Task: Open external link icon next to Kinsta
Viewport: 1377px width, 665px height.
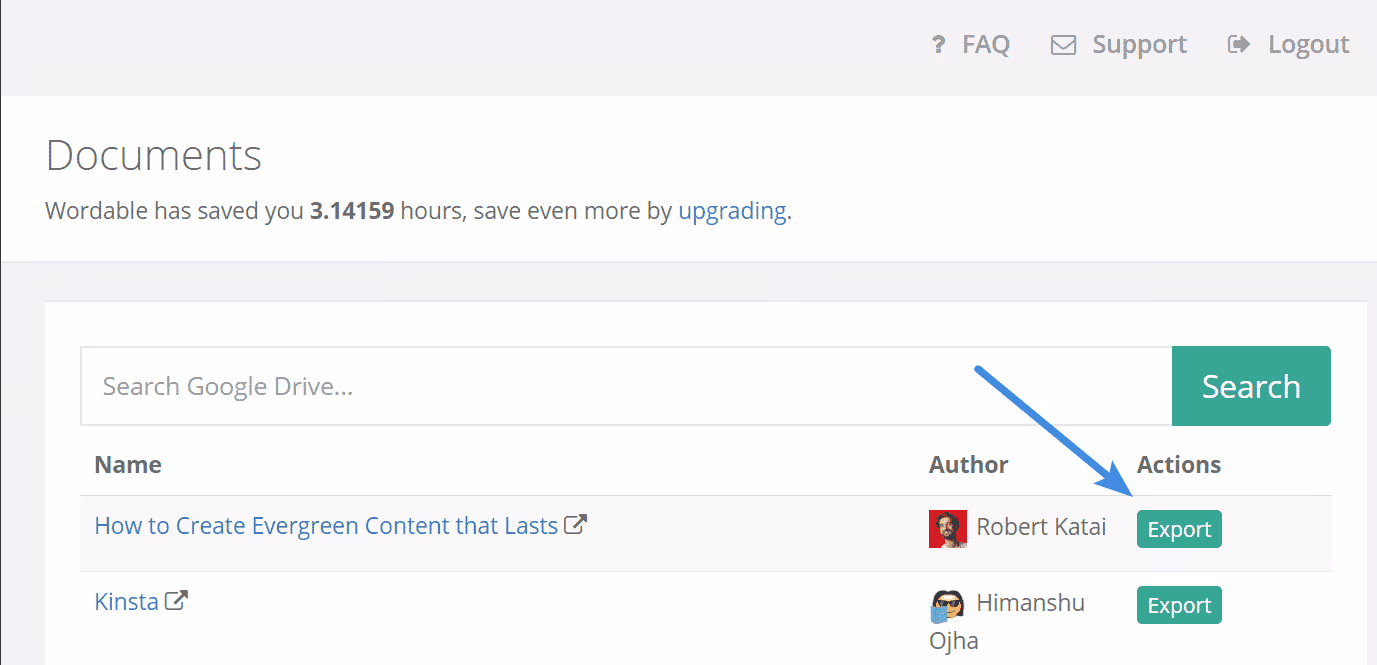Action: click(x=176, y=601)
